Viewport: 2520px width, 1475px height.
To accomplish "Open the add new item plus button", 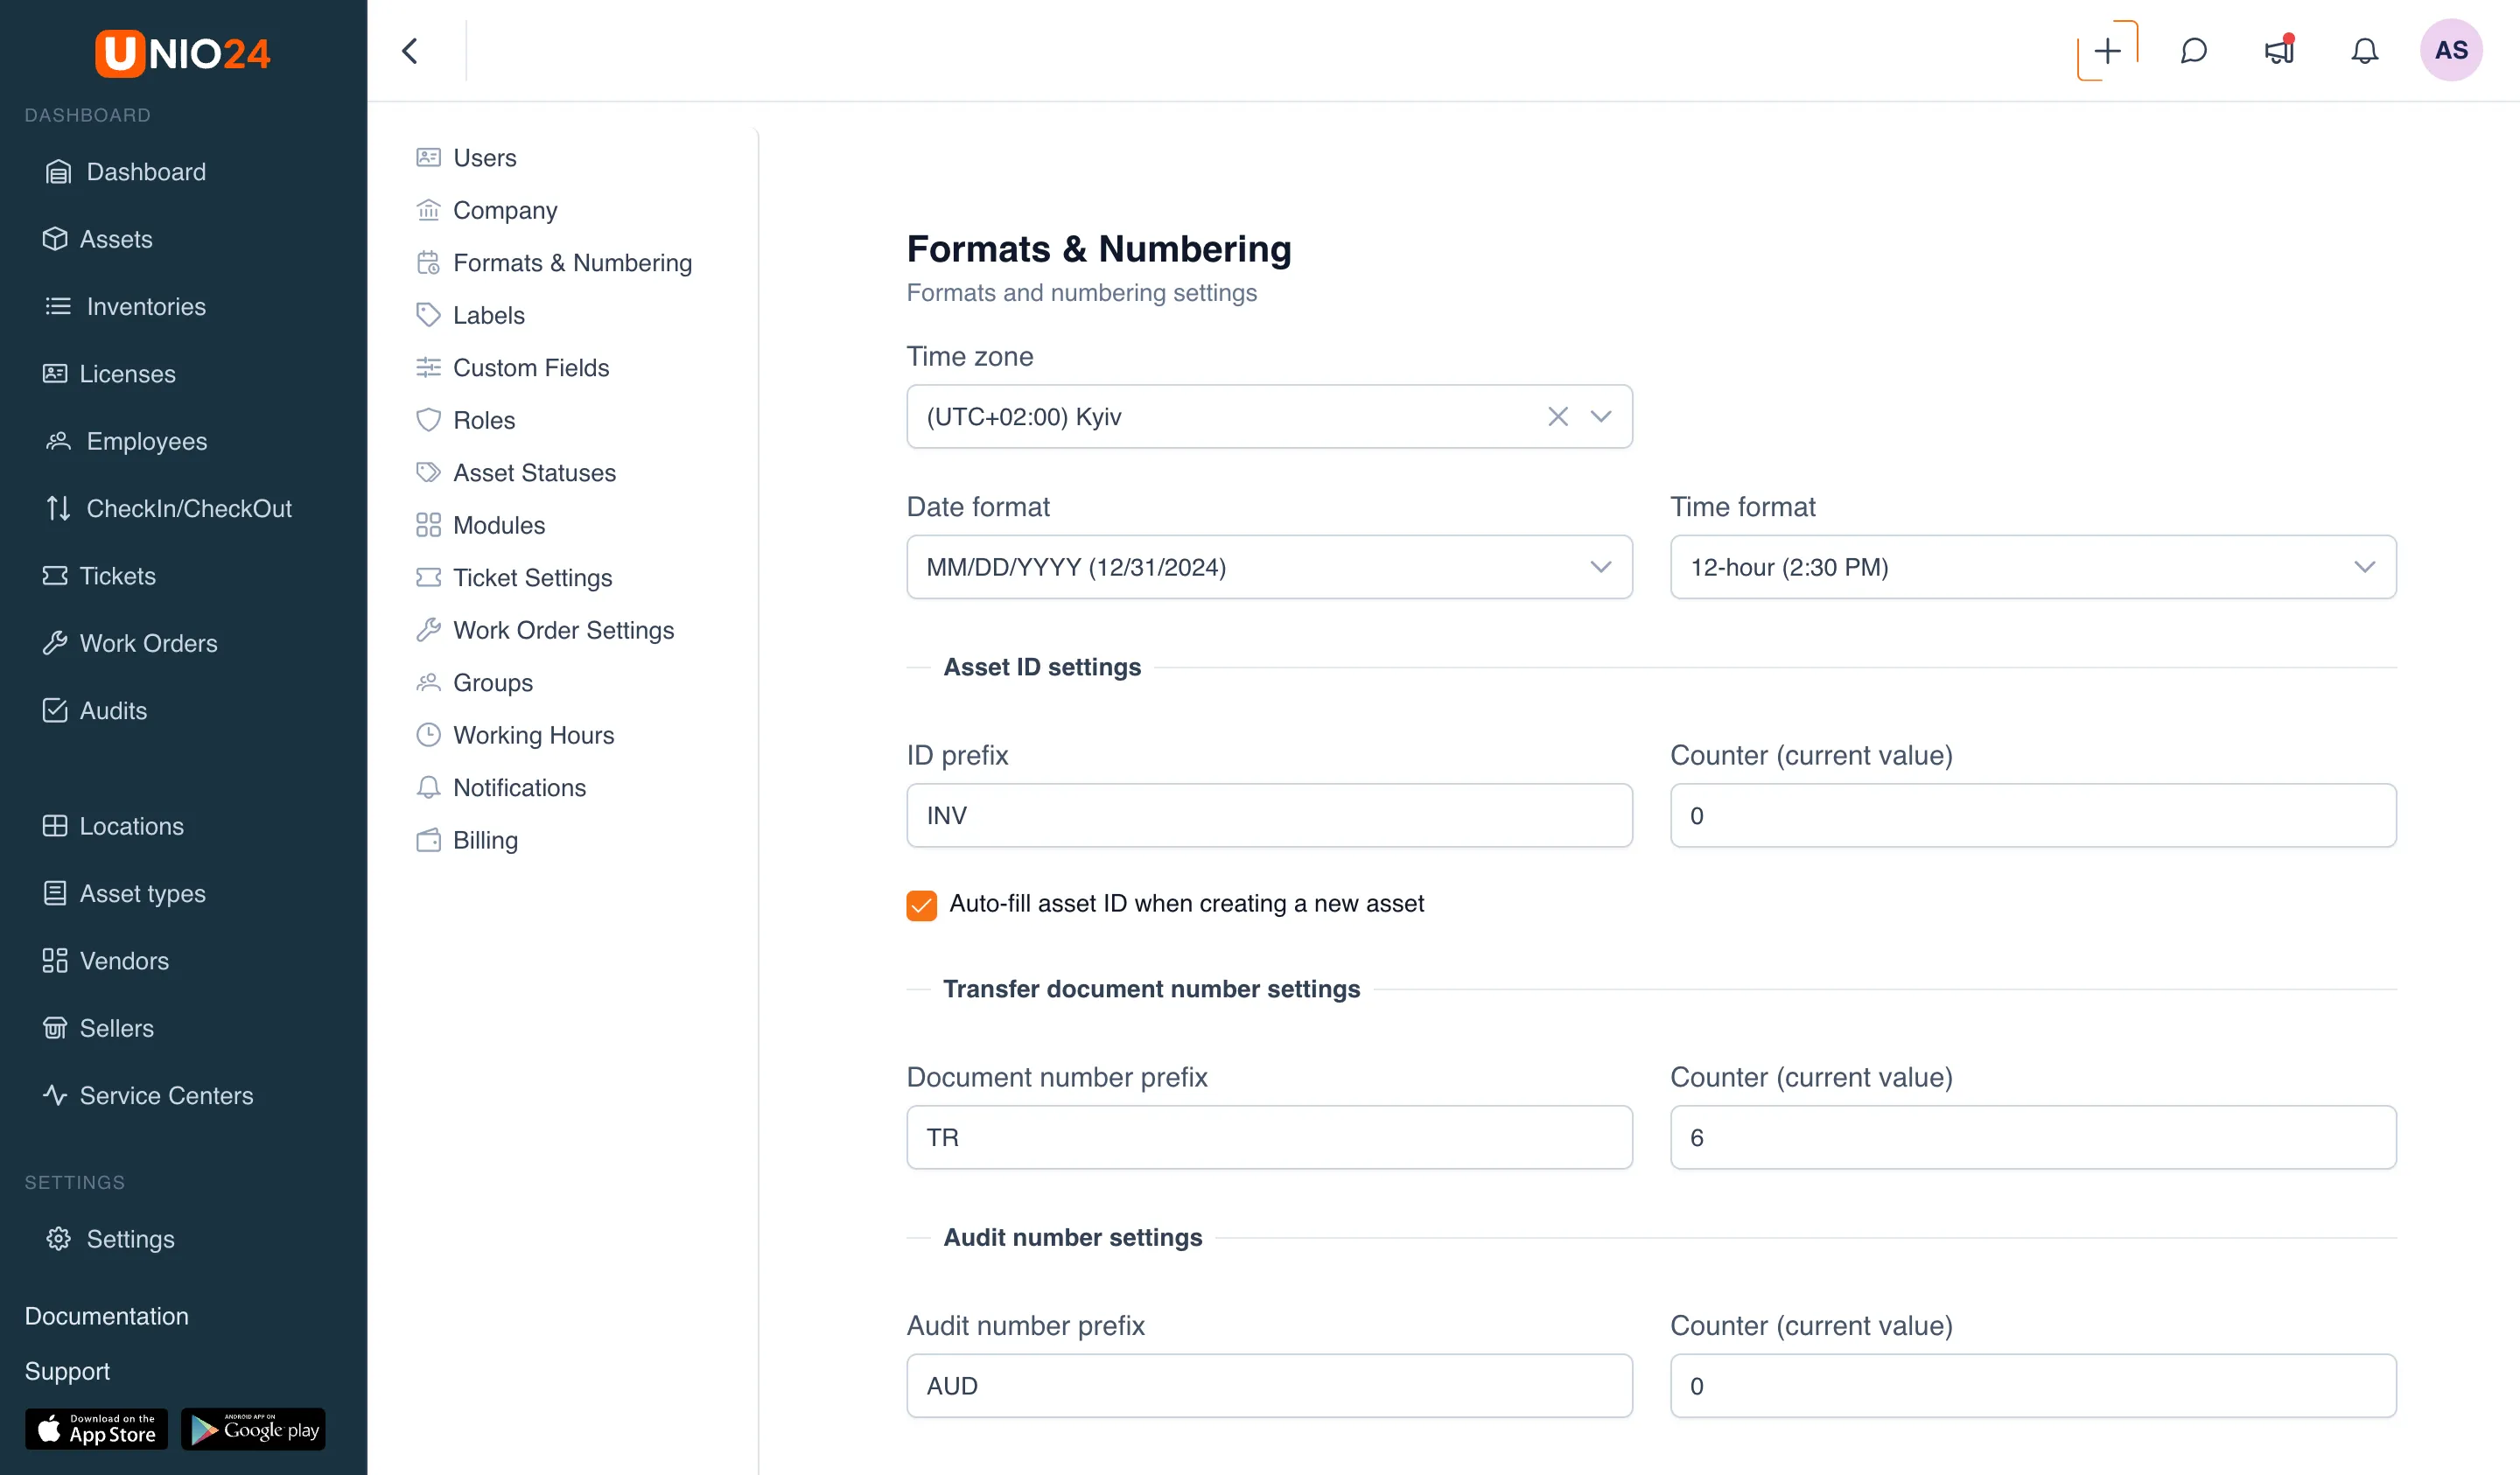I will (x=2107, y=51).
